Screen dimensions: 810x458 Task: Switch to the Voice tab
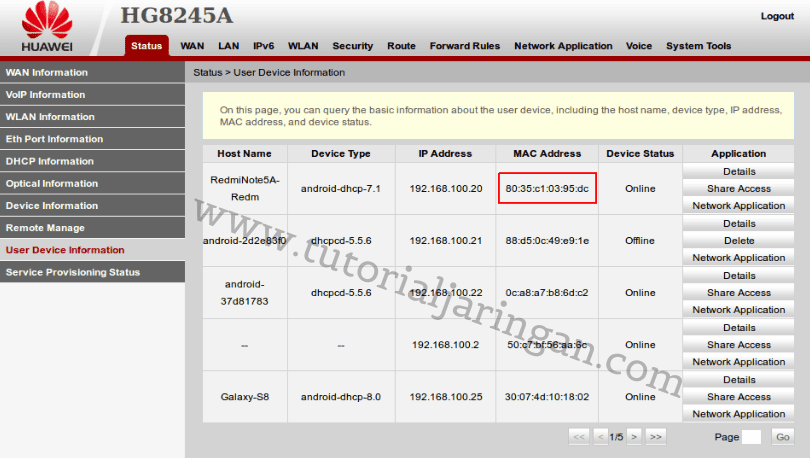pos(639,45)
